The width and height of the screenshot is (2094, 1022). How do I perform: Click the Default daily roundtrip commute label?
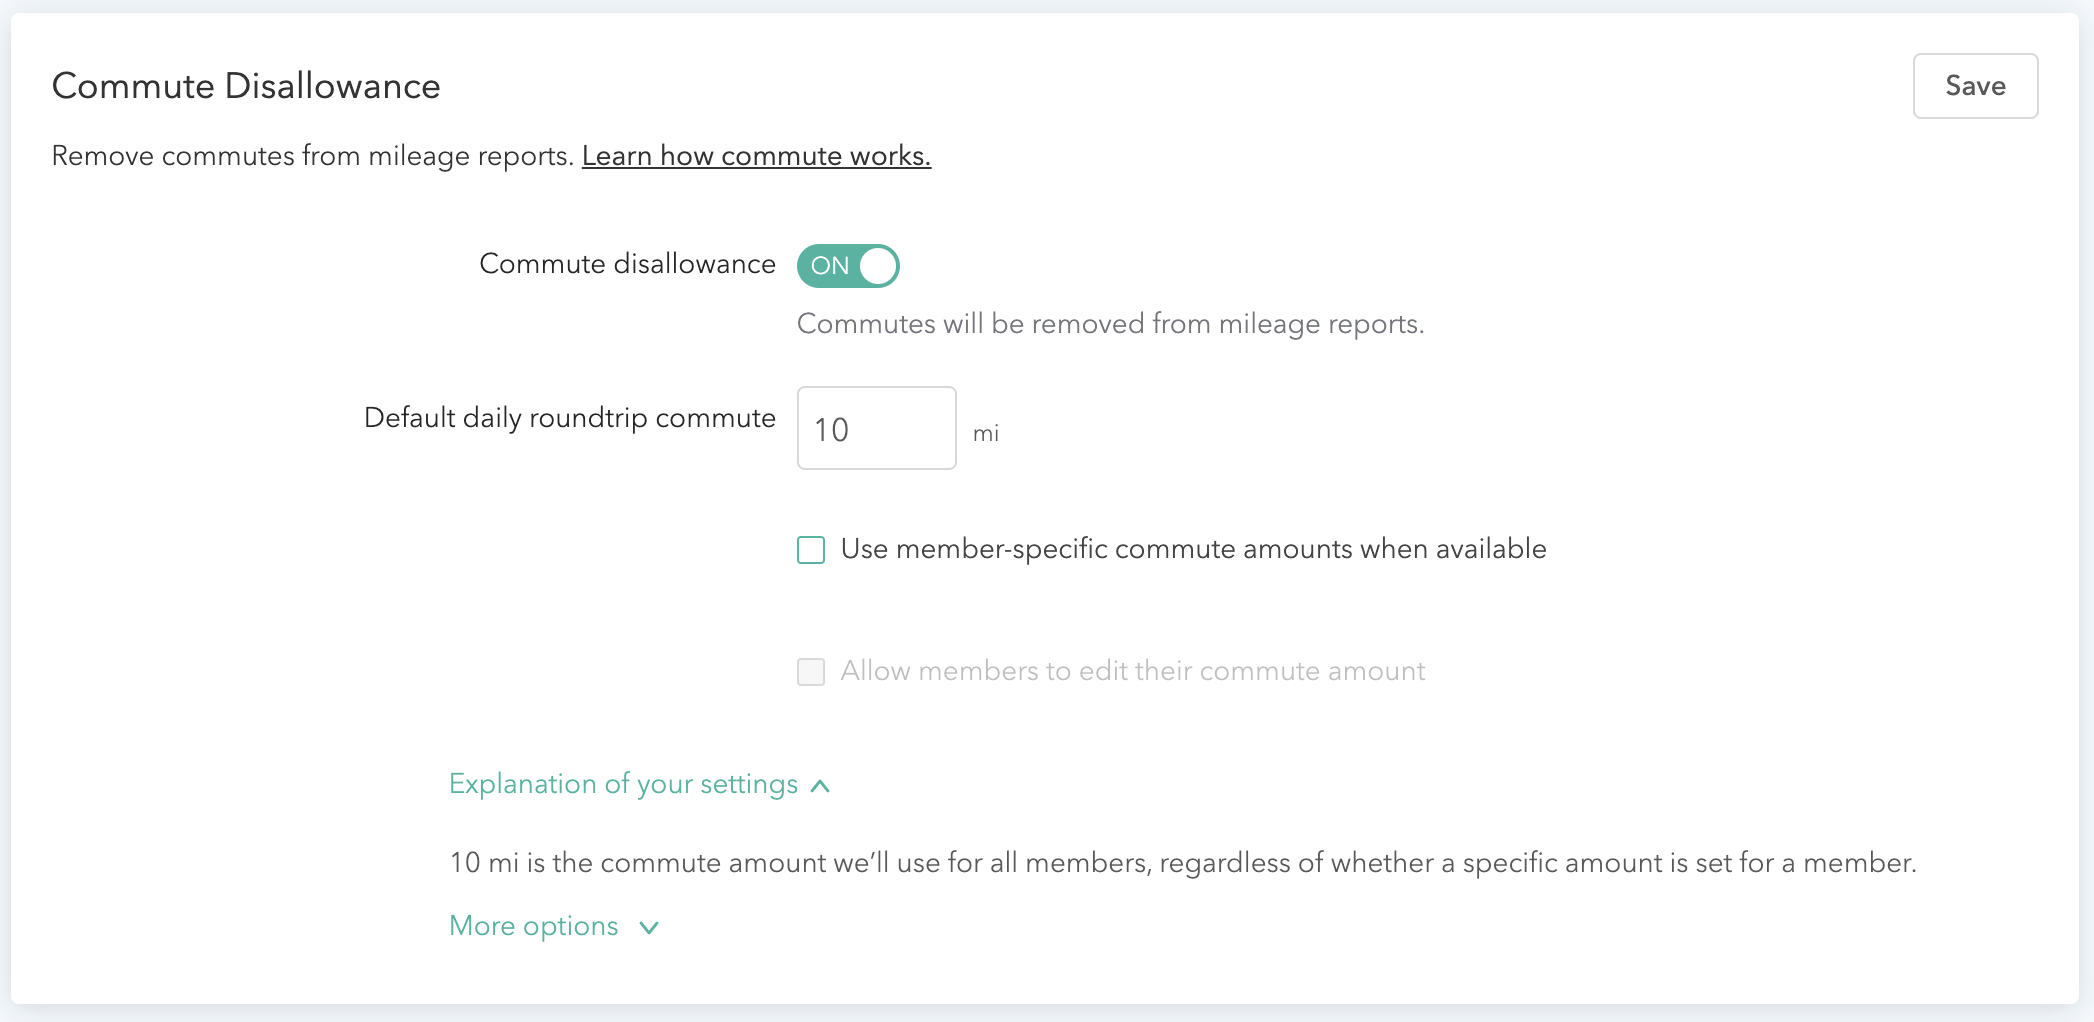tap(569, 418)
